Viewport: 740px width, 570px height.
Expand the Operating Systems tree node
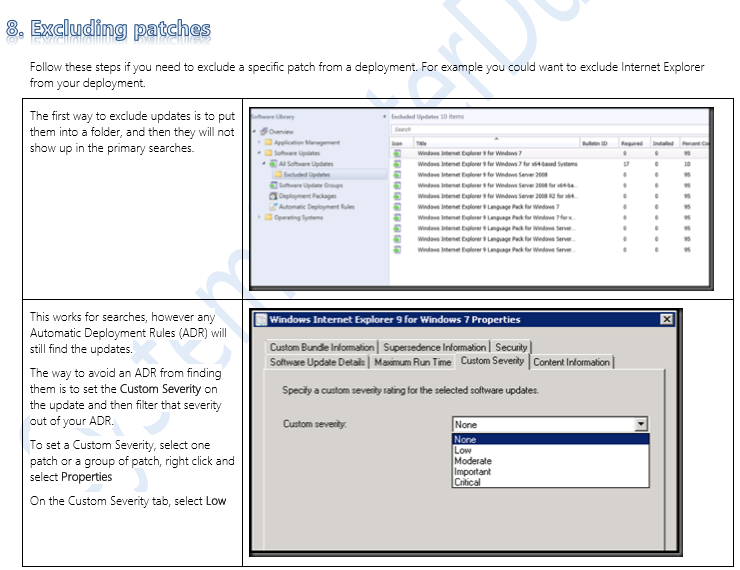pyautogui.click(x=259, y=217)
